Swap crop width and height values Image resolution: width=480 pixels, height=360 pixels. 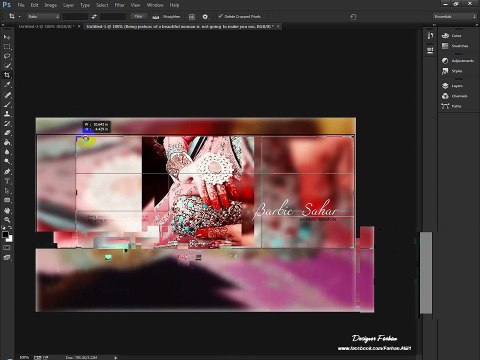pyautogui.click(x=94, y=16)
